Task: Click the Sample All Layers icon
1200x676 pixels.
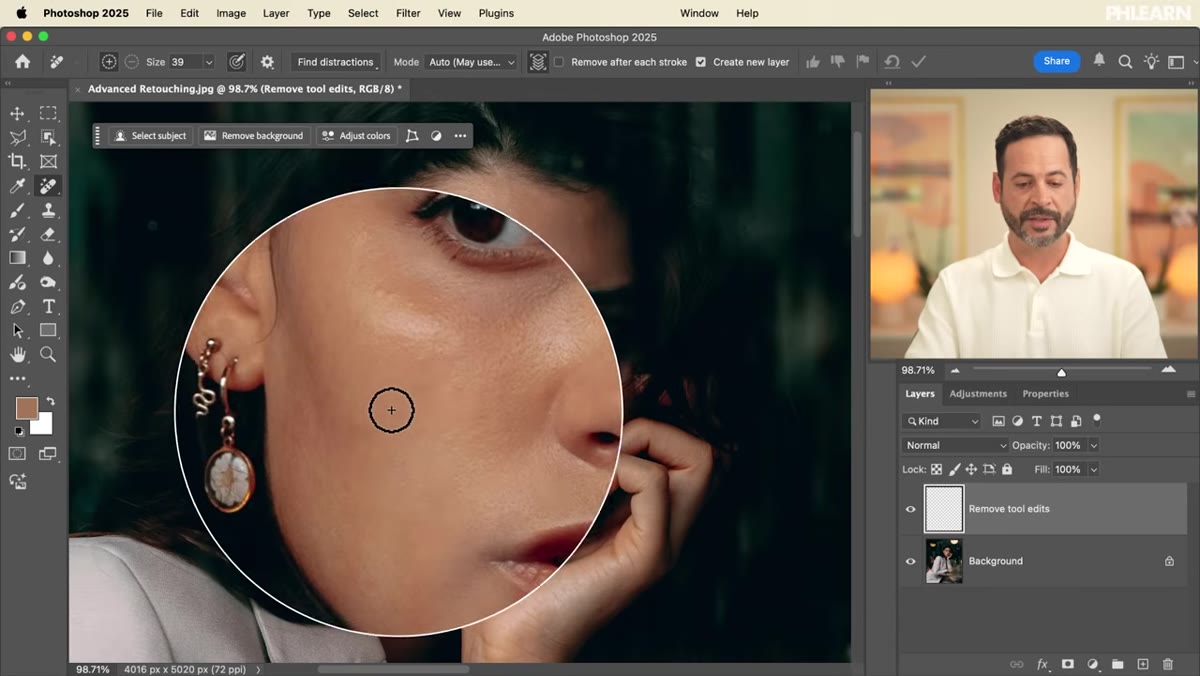Action: pos(538,62)
